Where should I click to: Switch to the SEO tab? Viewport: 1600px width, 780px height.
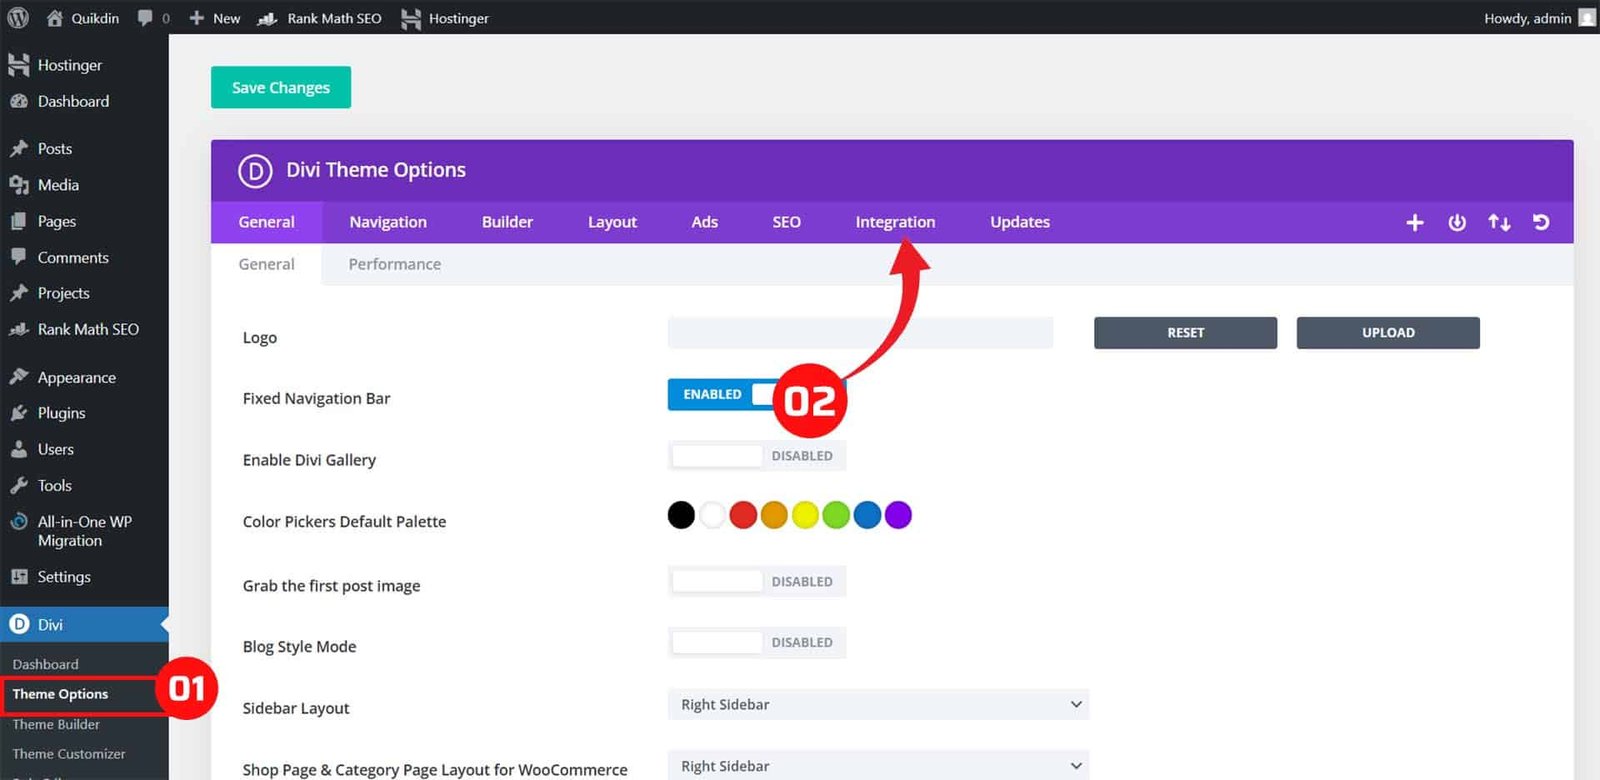[x=786, y=222]
